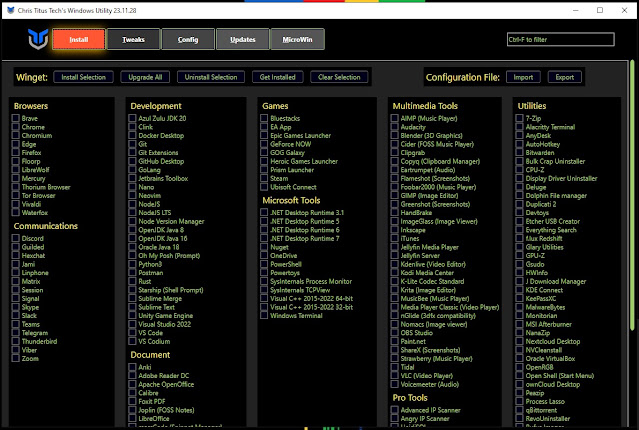Select the VLC (Video Player) checkbox
Viewport: 639px width, 430px height.
click(x=395, y=375)
